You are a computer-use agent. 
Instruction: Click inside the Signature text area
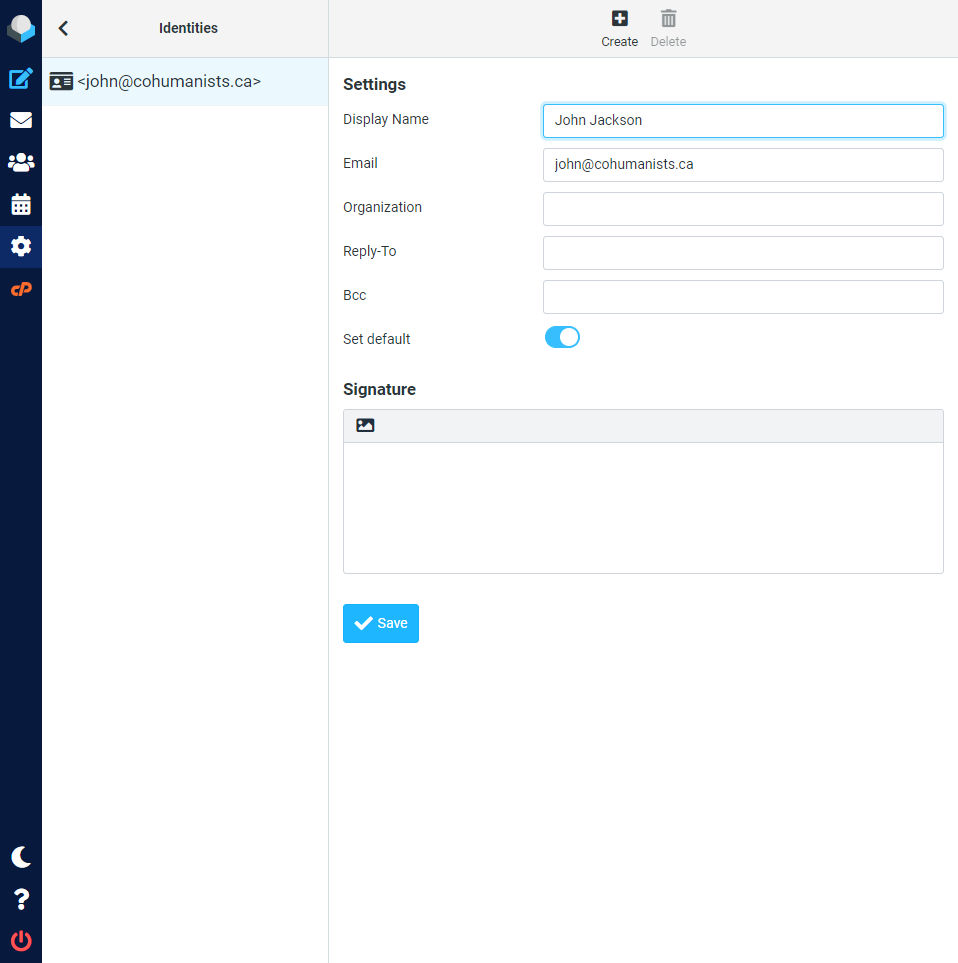click(x=643, y=508)
